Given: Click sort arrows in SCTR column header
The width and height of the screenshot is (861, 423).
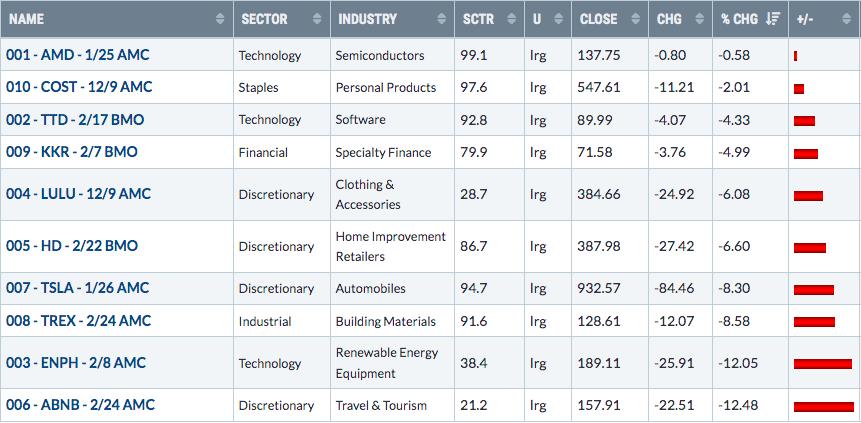Looking at the screenshot, I should click(511, 19).
